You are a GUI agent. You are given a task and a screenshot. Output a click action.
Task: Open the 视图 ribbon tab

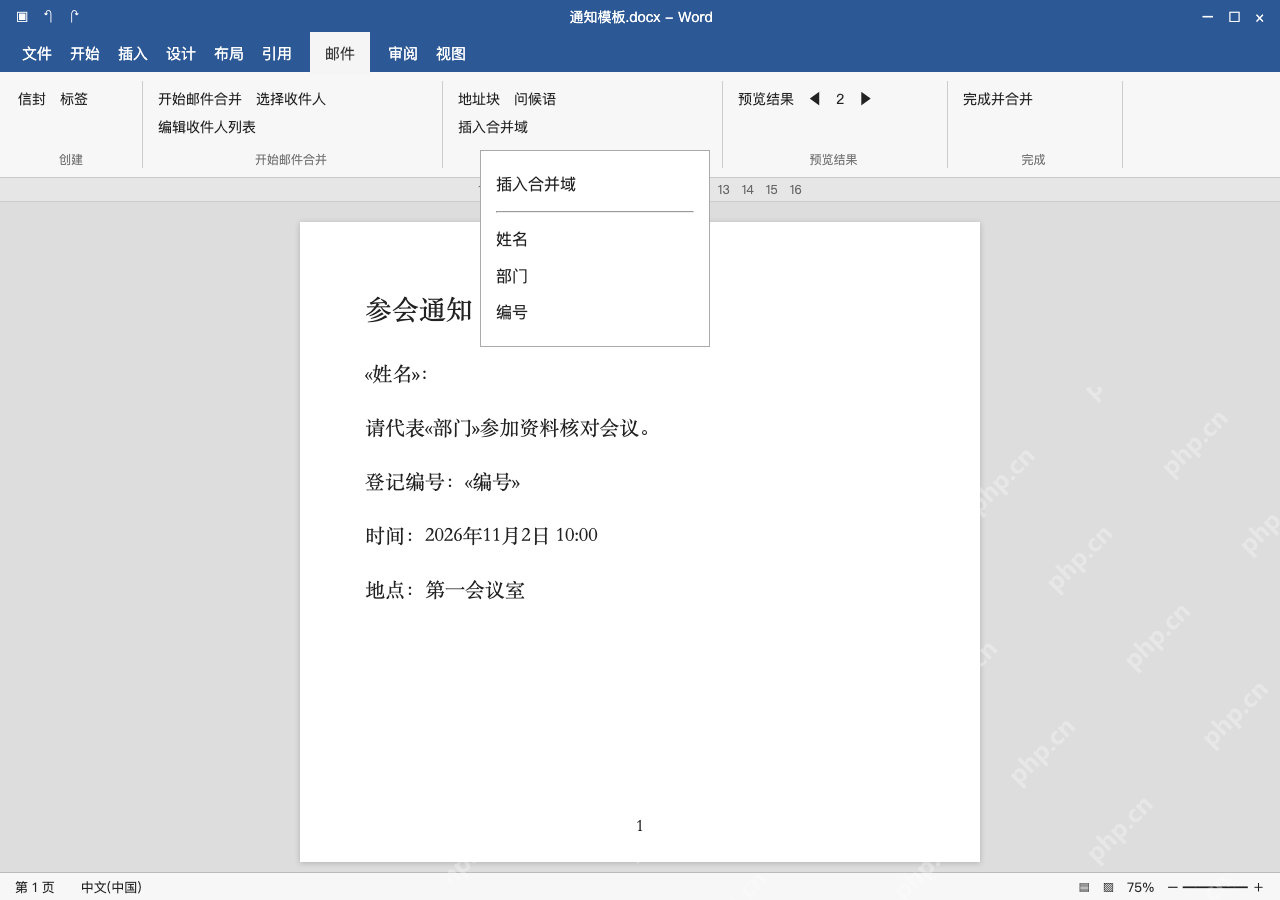451,53
